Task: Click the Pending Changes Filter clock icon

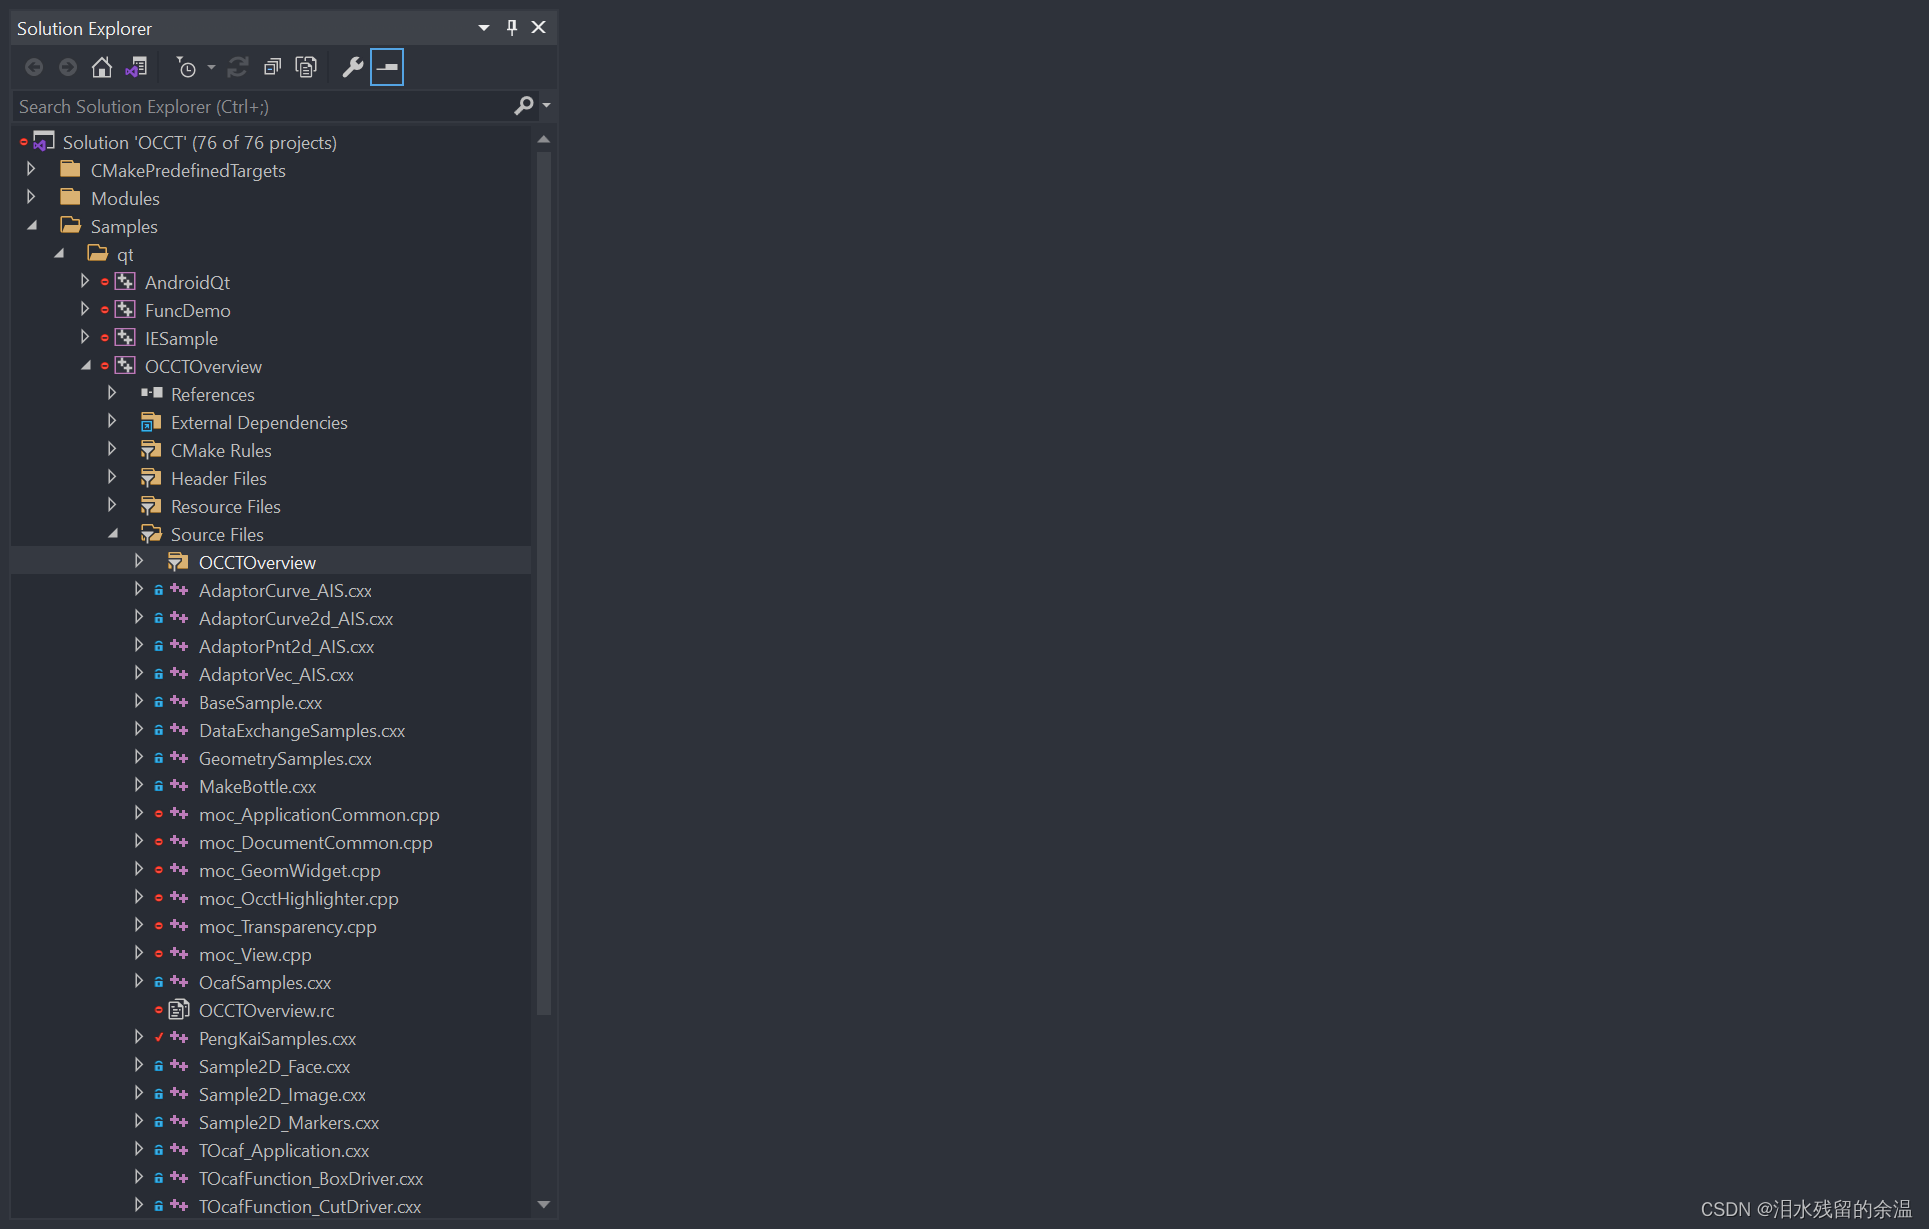Action: tap(186, 67)
